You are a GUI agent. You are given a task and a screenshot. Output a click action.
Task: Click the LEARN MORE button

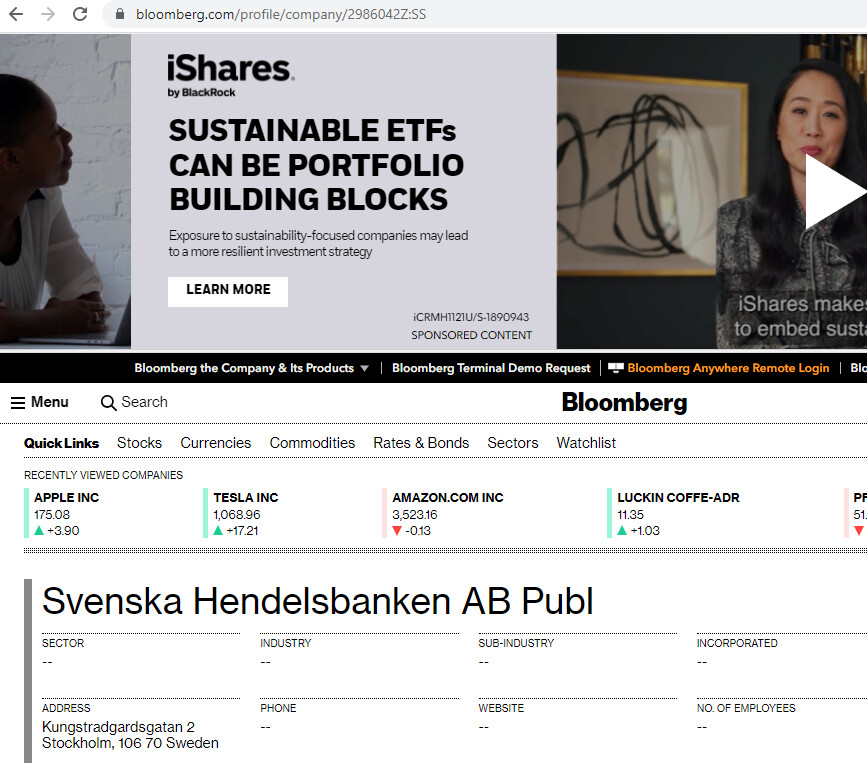[x=228, y=290]
